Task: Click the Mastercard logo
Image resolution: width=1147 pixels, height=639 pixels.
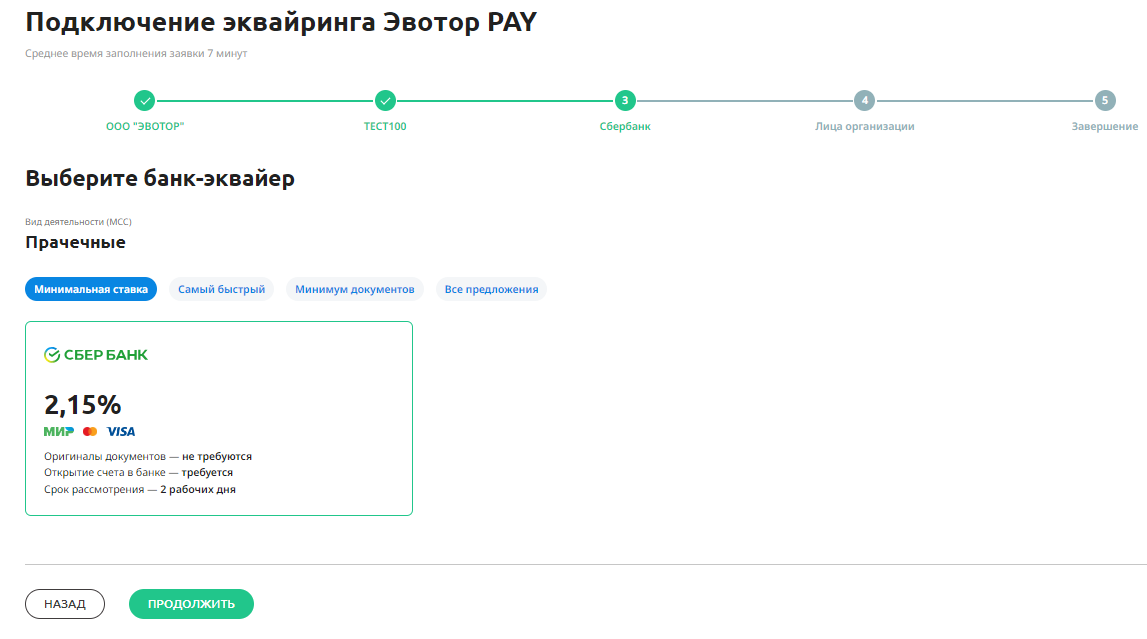Action: click(x=90, y=431)
